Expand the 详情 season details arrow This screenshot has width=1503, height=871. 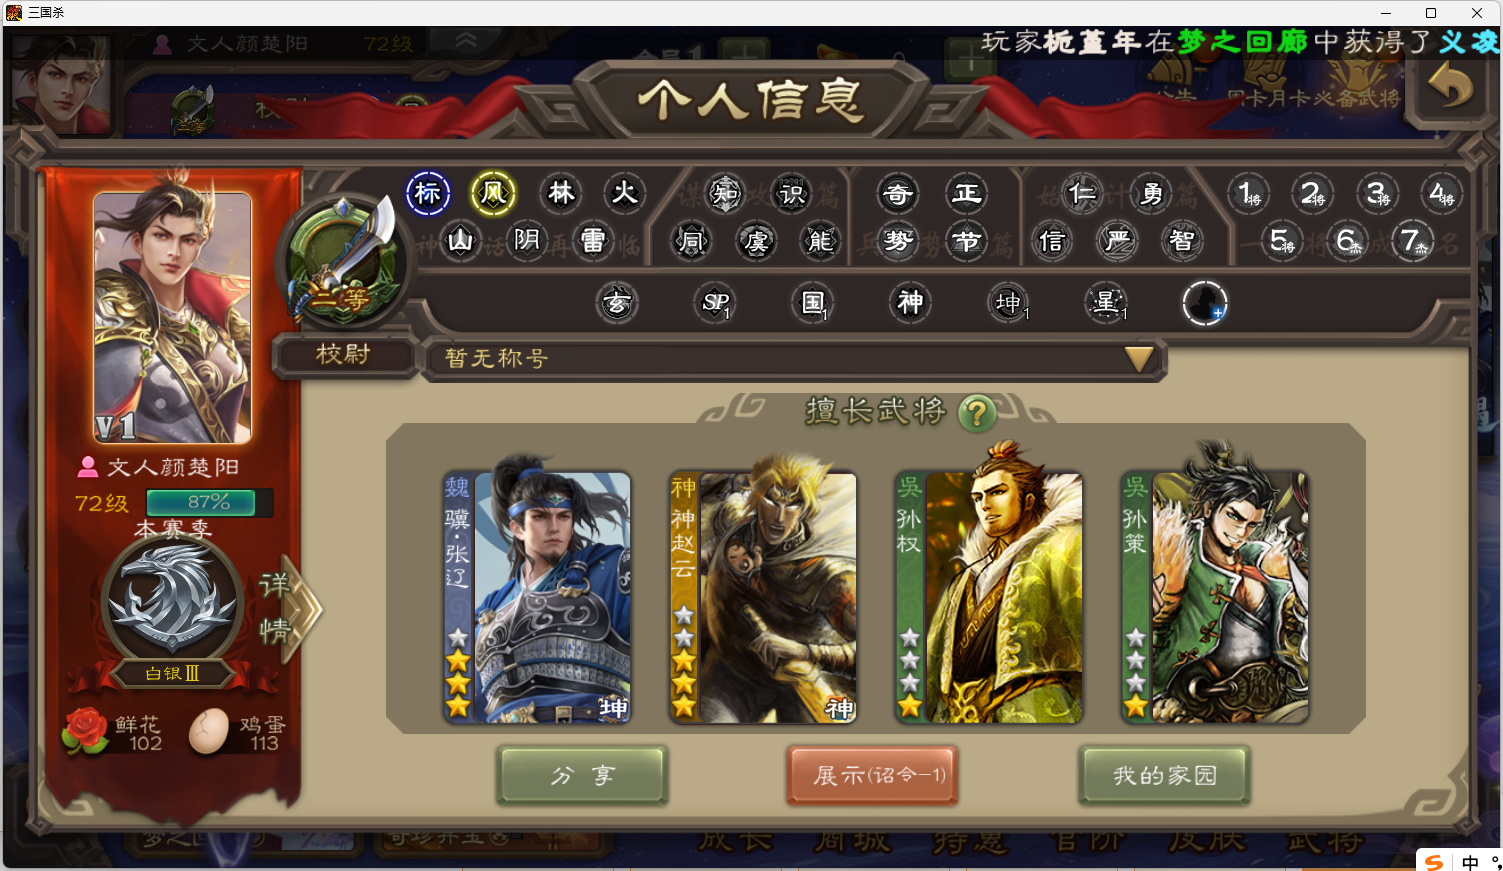(x=290, y=608)
